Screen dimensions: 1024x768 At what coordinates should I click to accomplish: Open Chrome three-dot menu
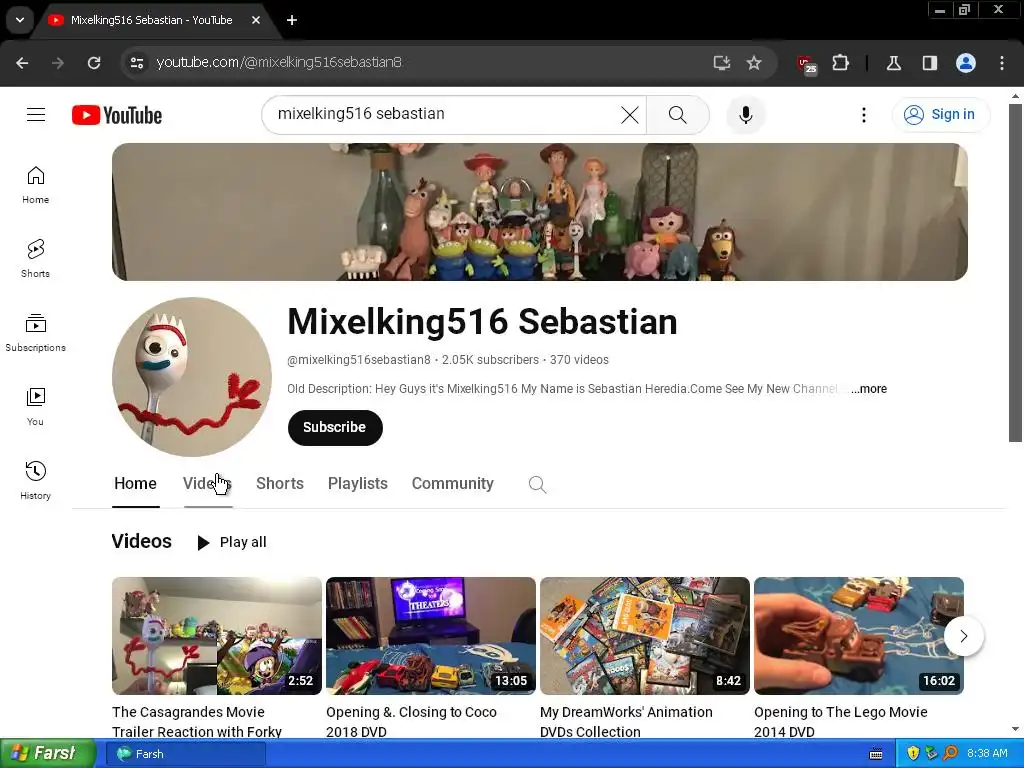point(1002,63)
